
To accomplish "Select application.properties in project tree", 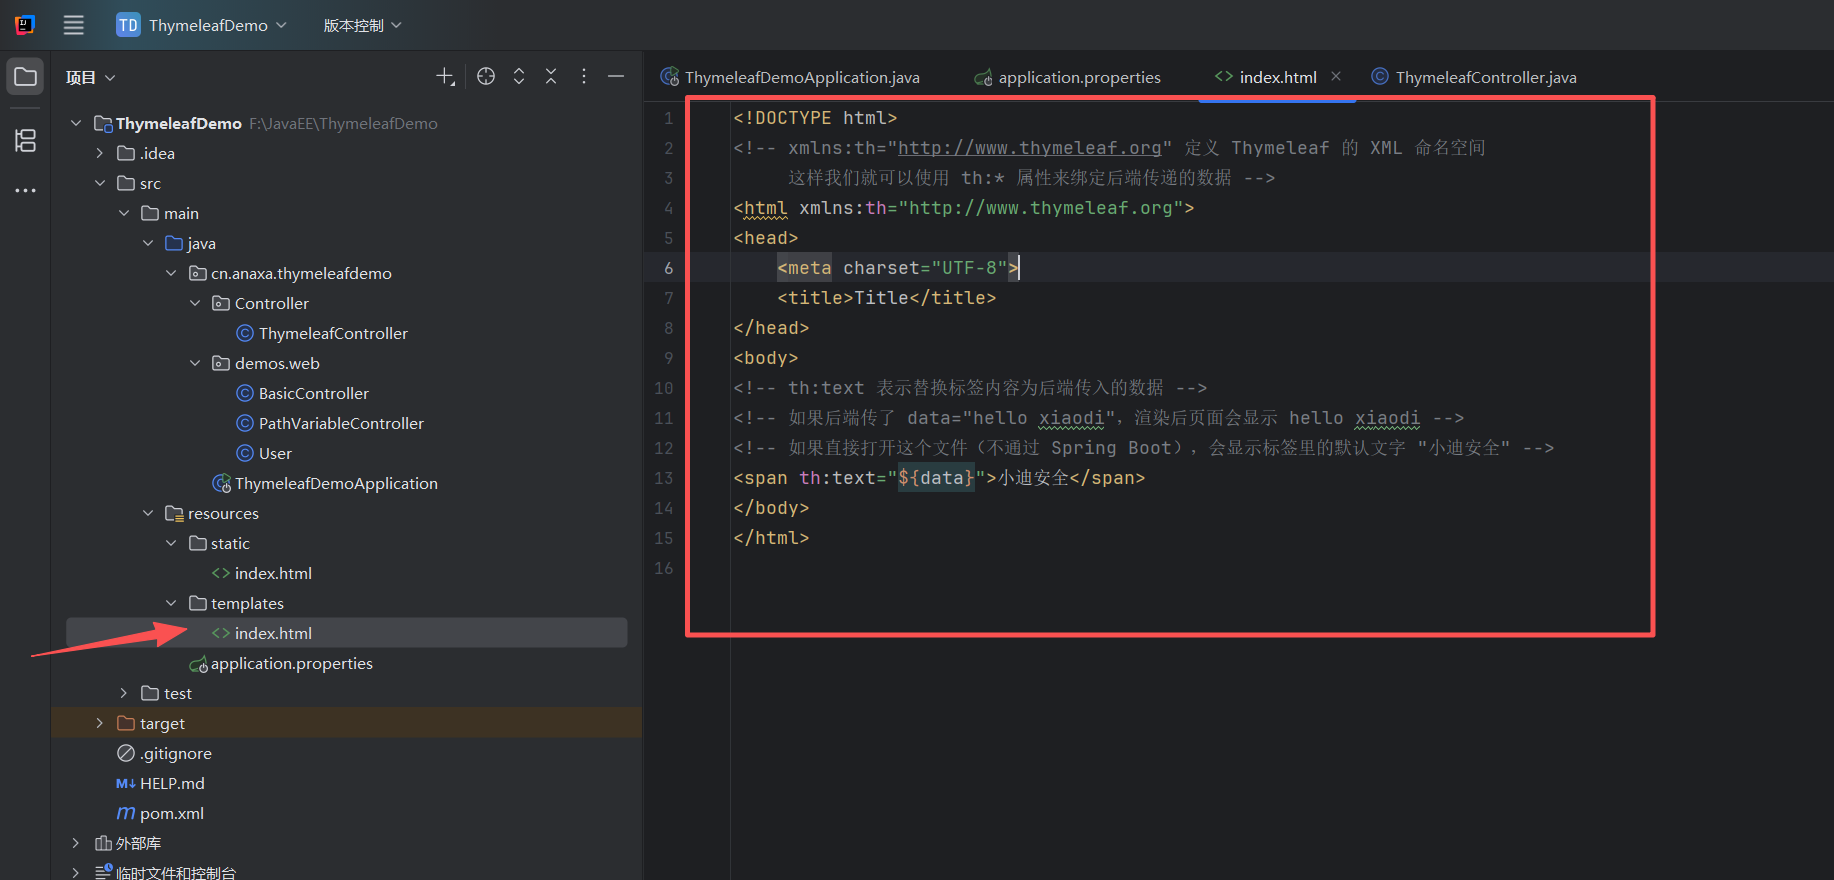I will (291, 663).
